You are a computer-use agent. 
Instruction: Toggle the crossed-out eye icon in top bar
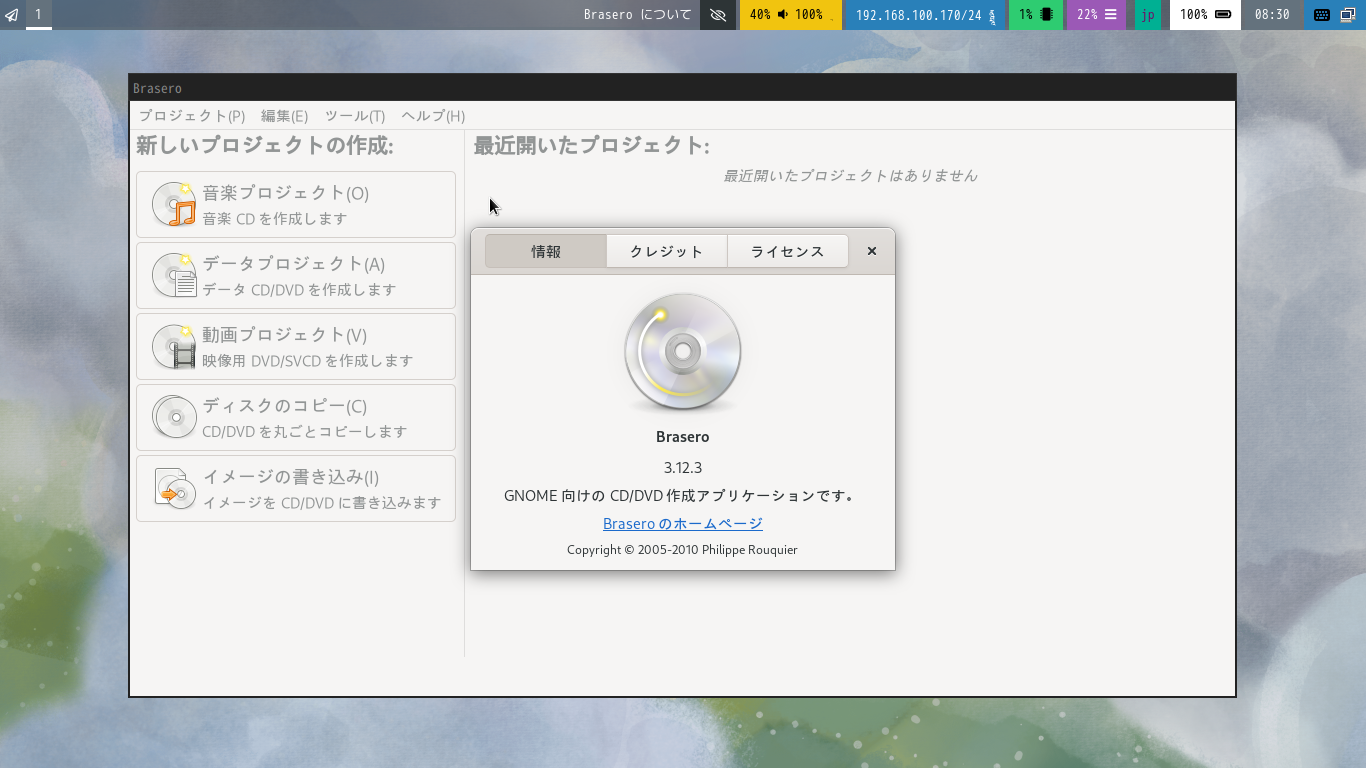pyautogui.click(x=718, y=15)
